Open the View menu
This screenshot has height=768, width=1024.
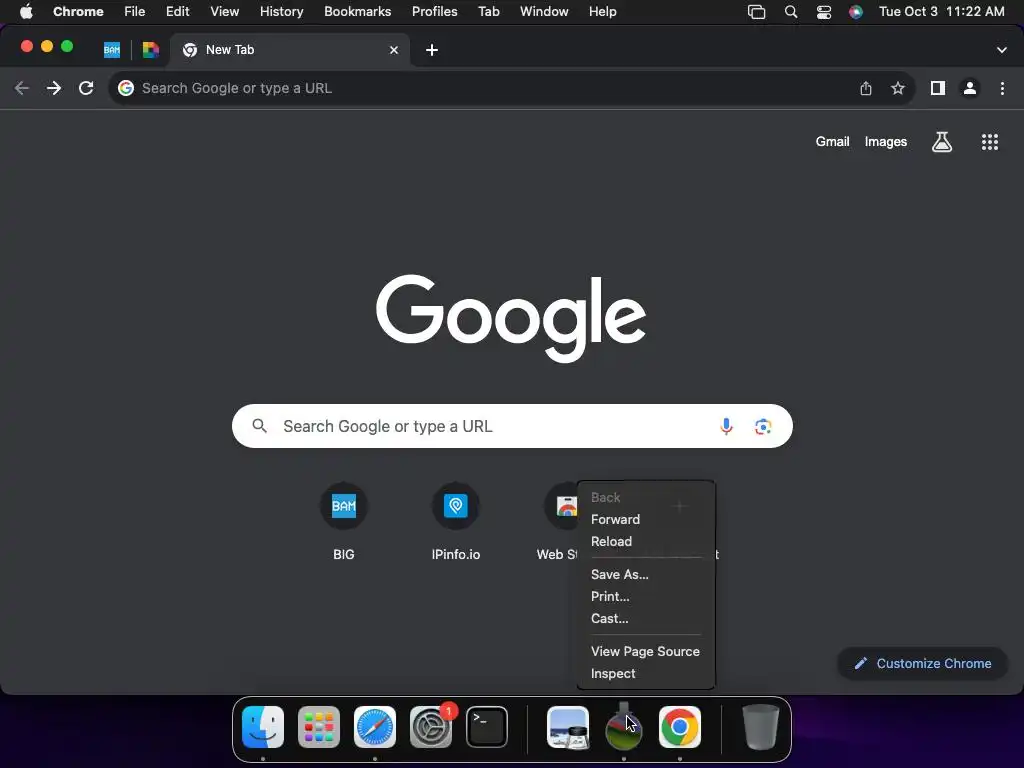point(225,12)
